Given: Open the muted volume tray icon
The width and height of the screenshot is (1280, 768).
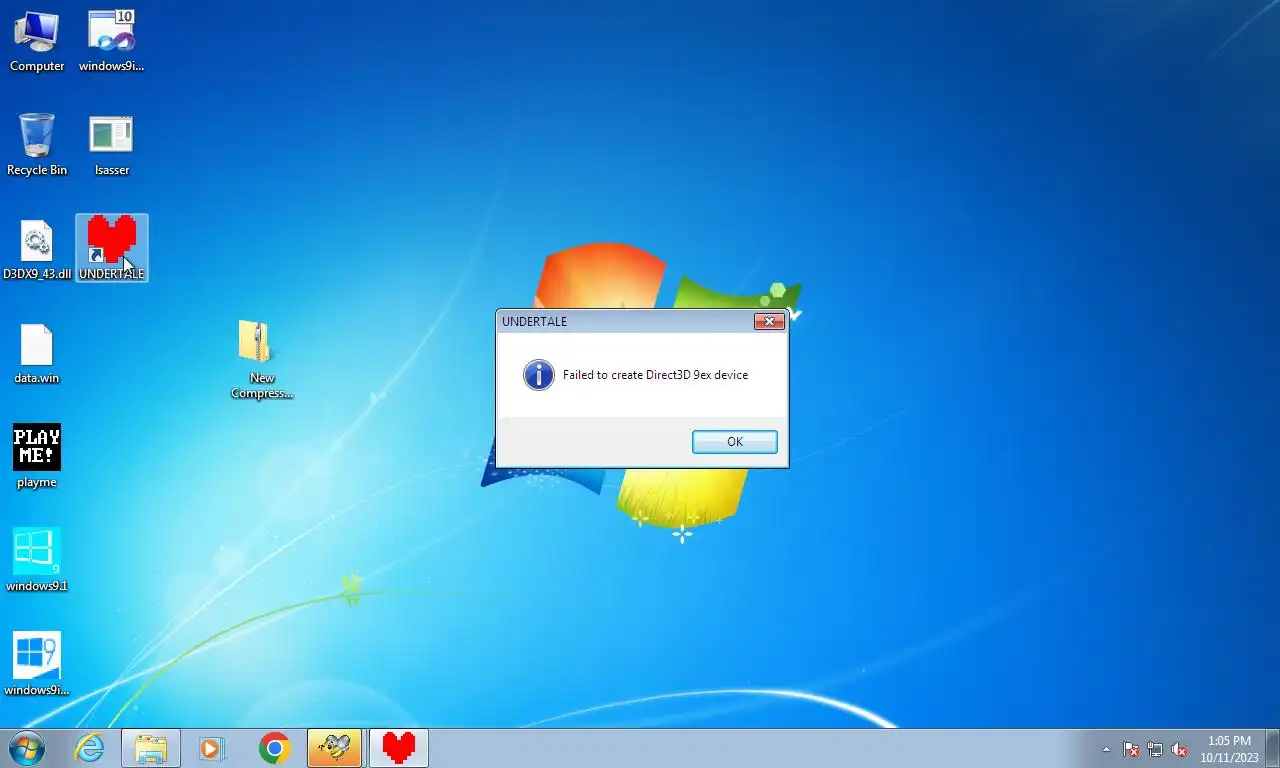Looking at the screenshot, I should pos(1179,749).
